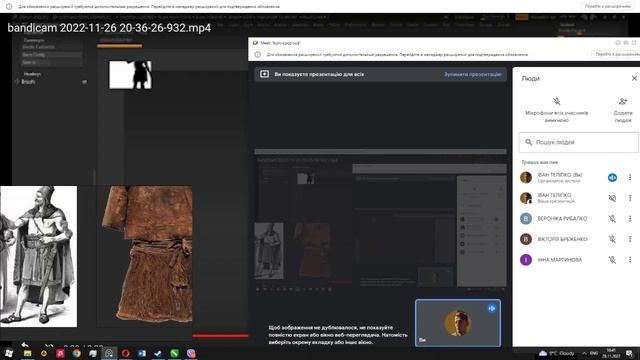This screenshot has width=640, height=360.
Task: Click the extension button in the top browser info bar
Action: tap(607, 6)
